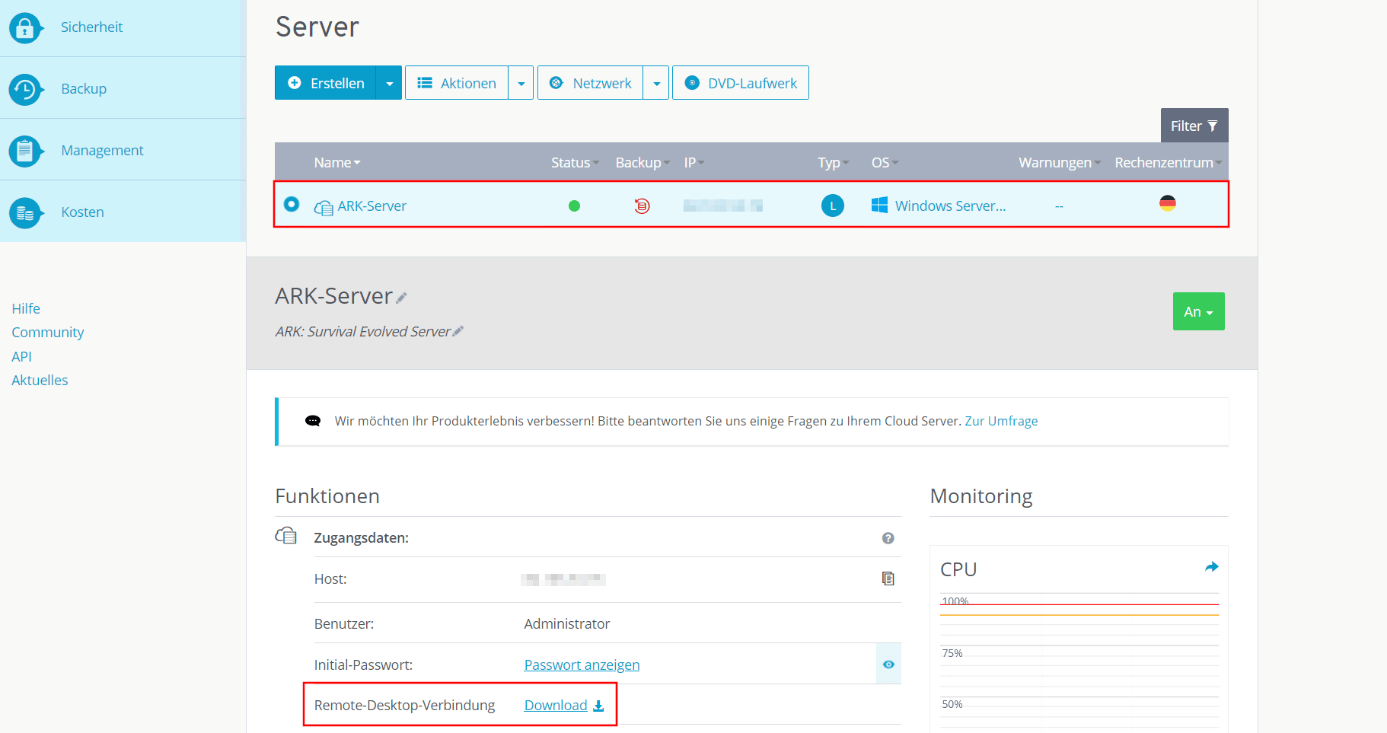The width and height of the screenshot is (1387, 733).
Task: Click the speech bubble survey icon
Action: [x=313, y=421]
